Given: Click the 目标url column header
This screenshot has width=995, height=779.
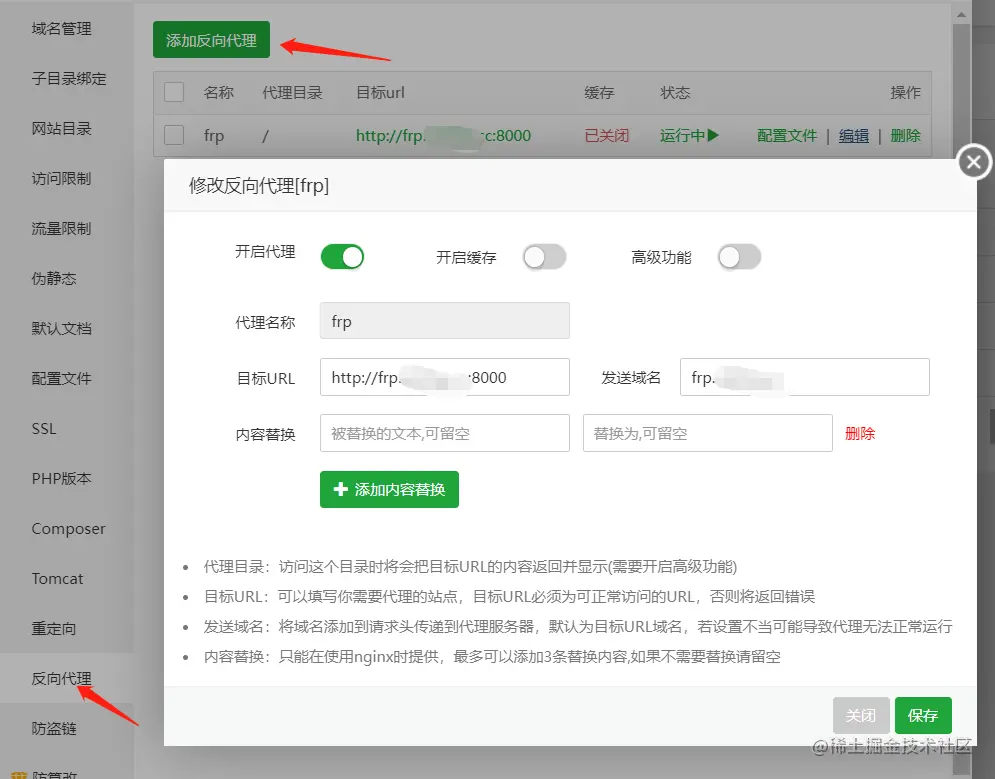Looking at the screenshot, I should [380, 93].
